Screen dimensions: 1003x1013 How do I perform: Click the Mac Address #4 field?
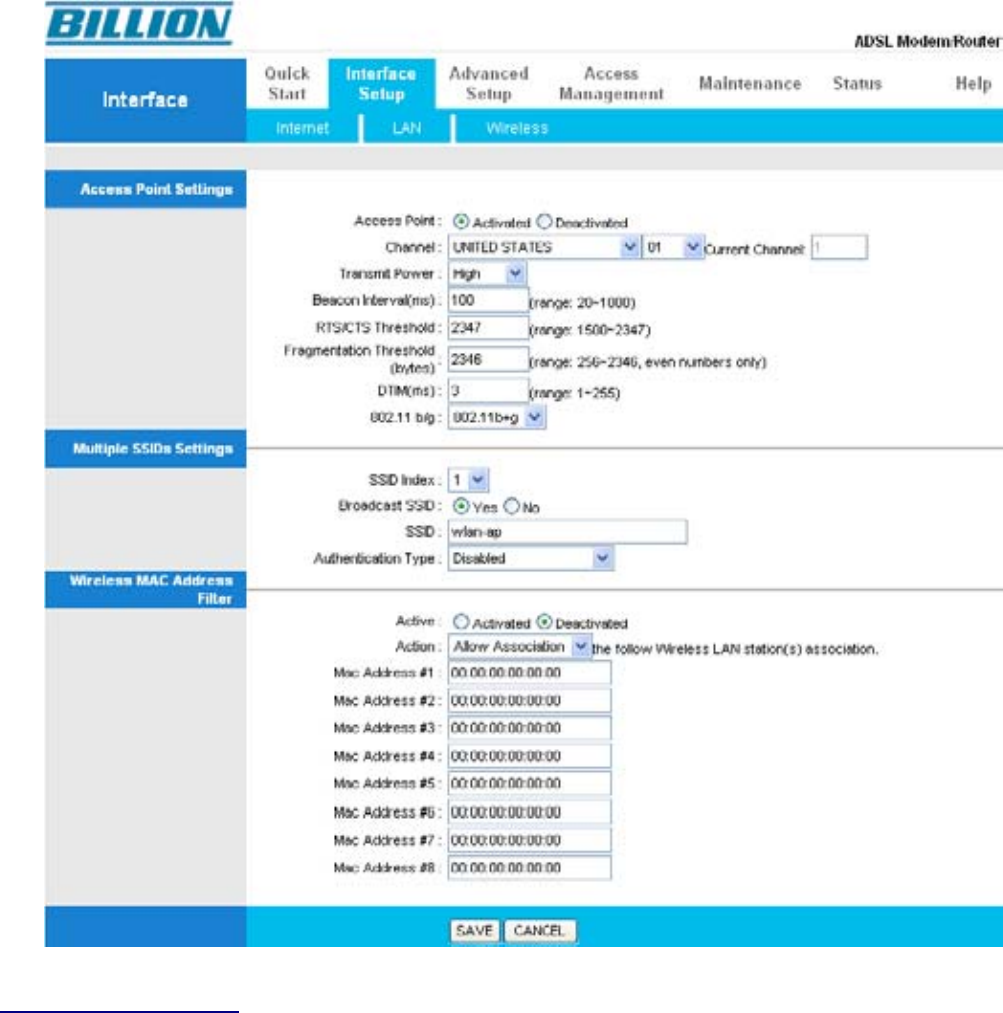point(530,756)
